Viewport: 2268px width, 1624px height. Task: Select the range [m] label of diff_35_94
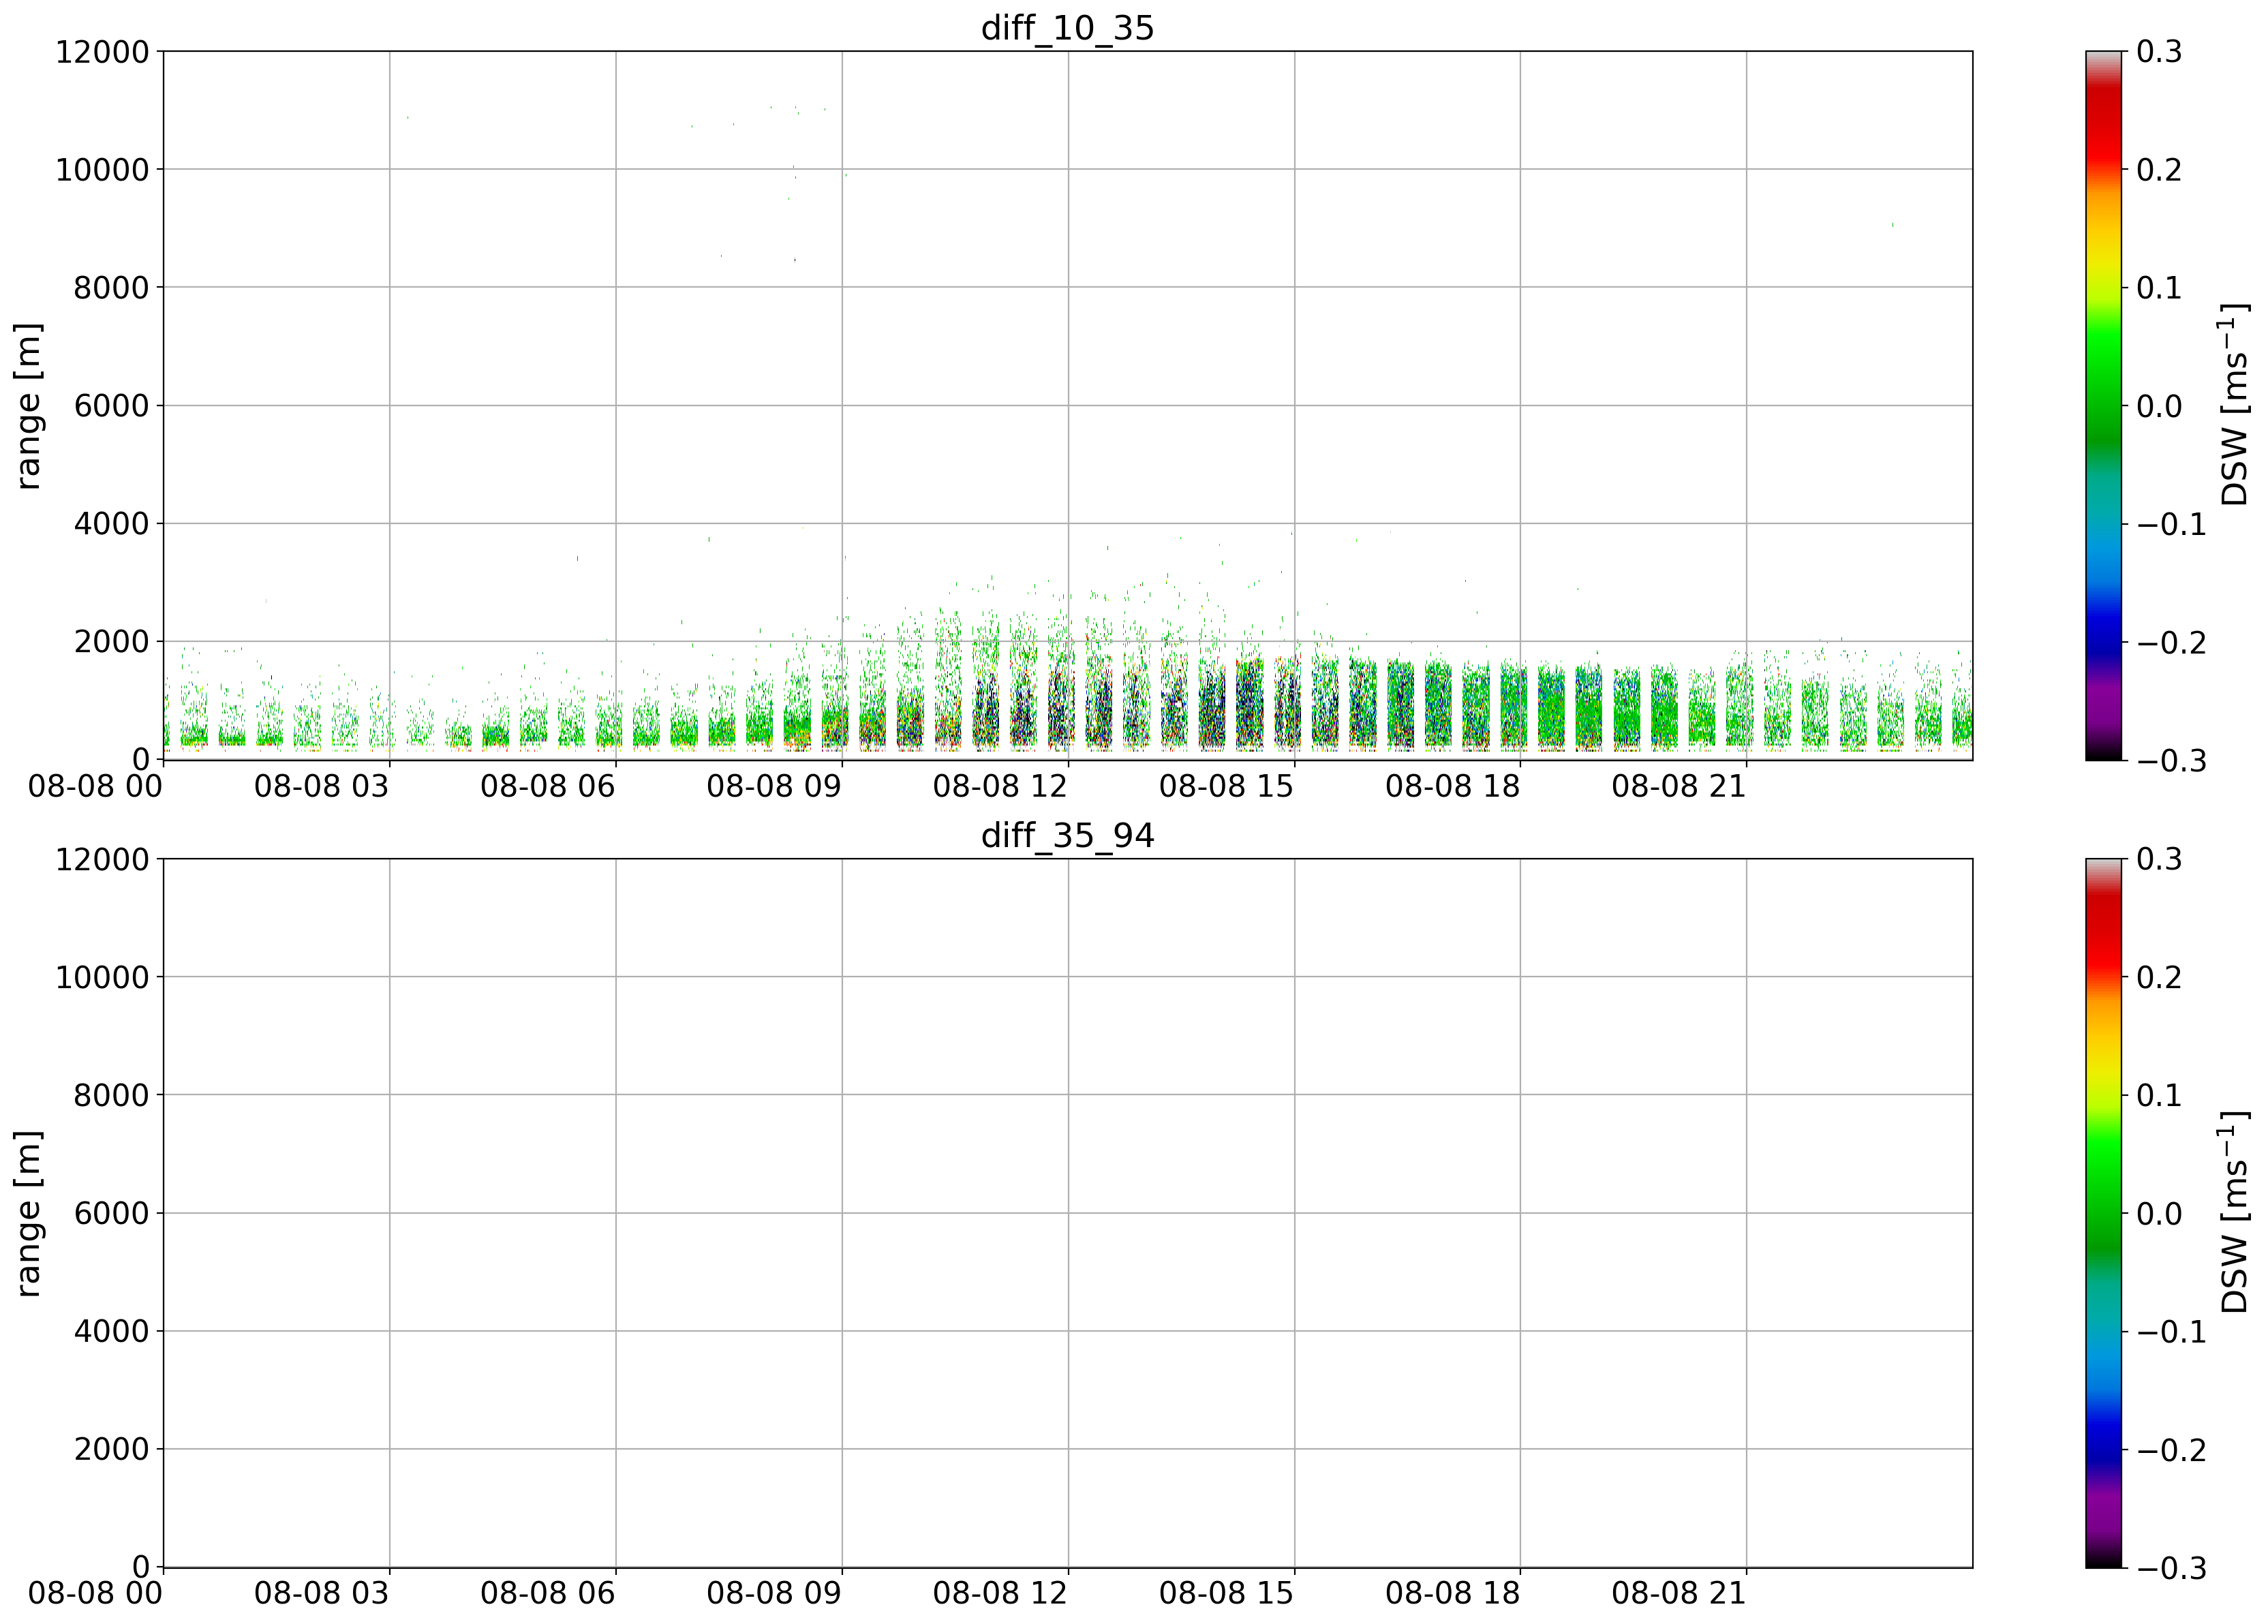pyautogui.click(x=28, y=1213)
